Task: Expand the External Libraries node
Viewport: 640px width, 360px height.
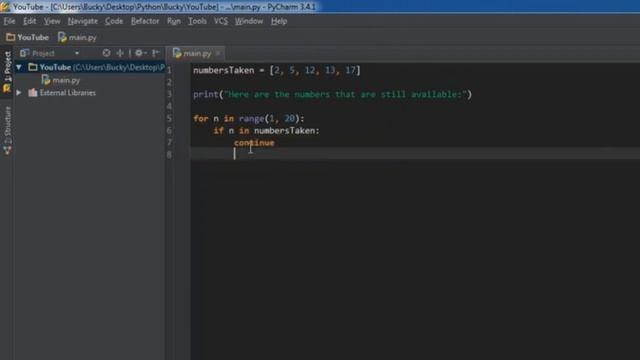Action: click(19, 93)
